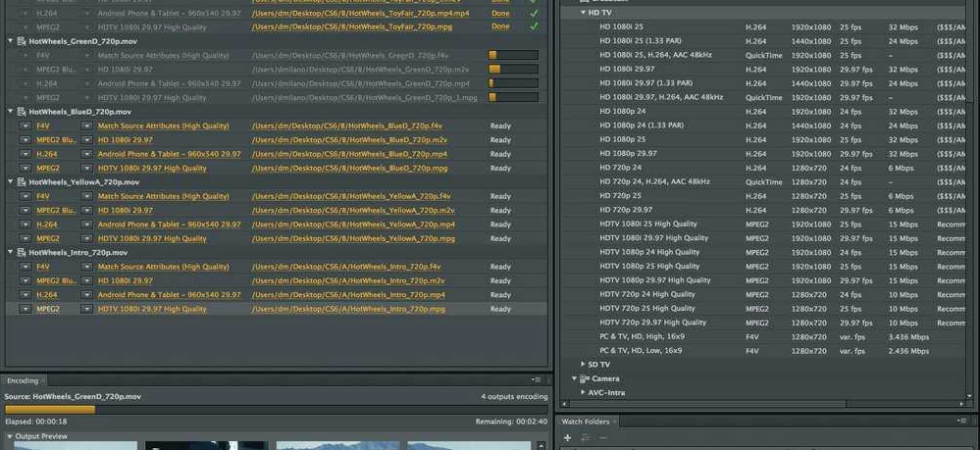Click the Match Source Attributes preset under HotWheels_YellowA
This screenshot has width=980, height=450.
[163, 196]
